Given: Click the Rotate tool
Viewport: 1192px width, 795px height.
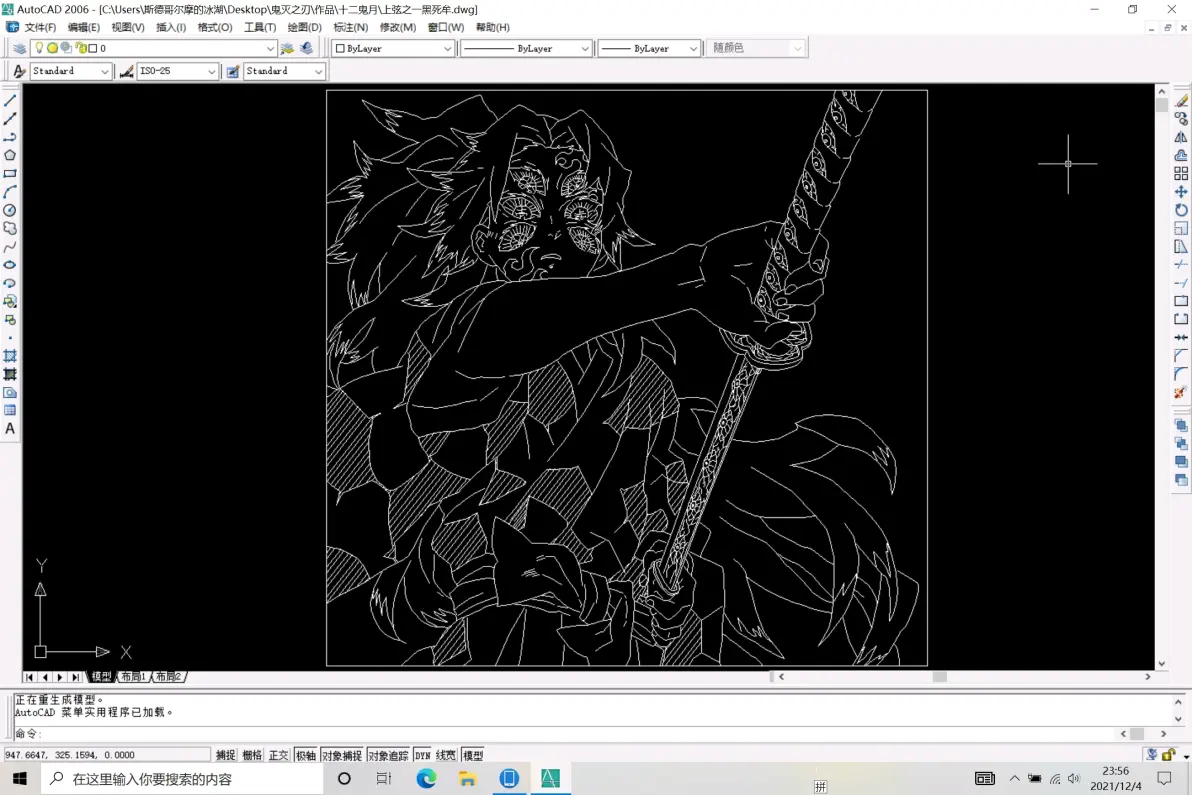Looking at the screenshot, I should click(x=1181, y=211).
